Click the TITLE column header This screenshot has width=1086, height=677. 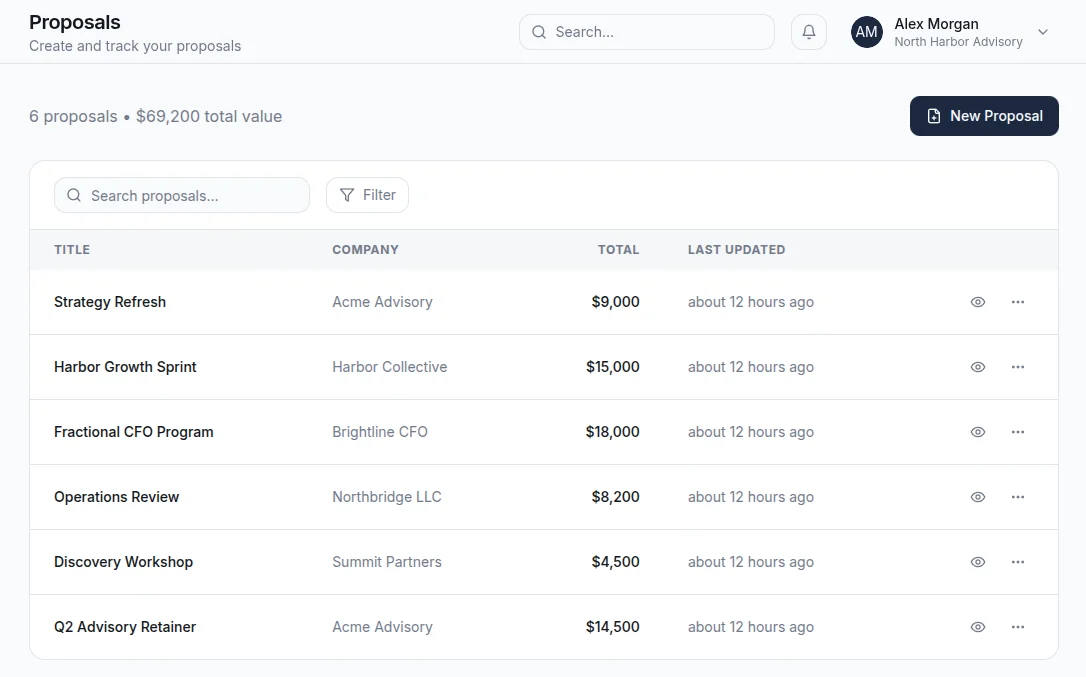pyautogui.click(x=72, y=249)
